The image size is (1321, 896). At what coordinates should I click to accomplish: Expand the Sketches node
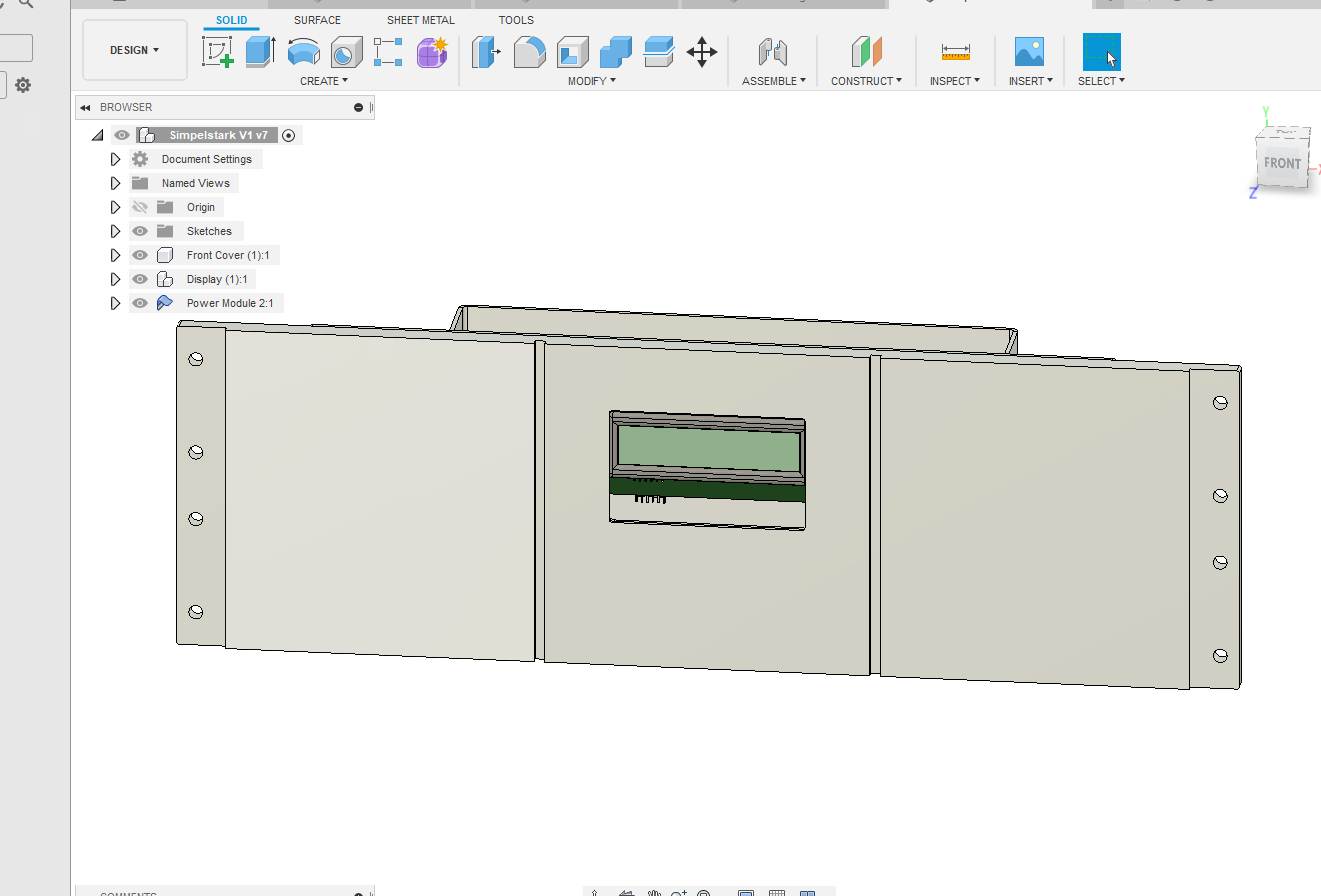pos(115,231)
